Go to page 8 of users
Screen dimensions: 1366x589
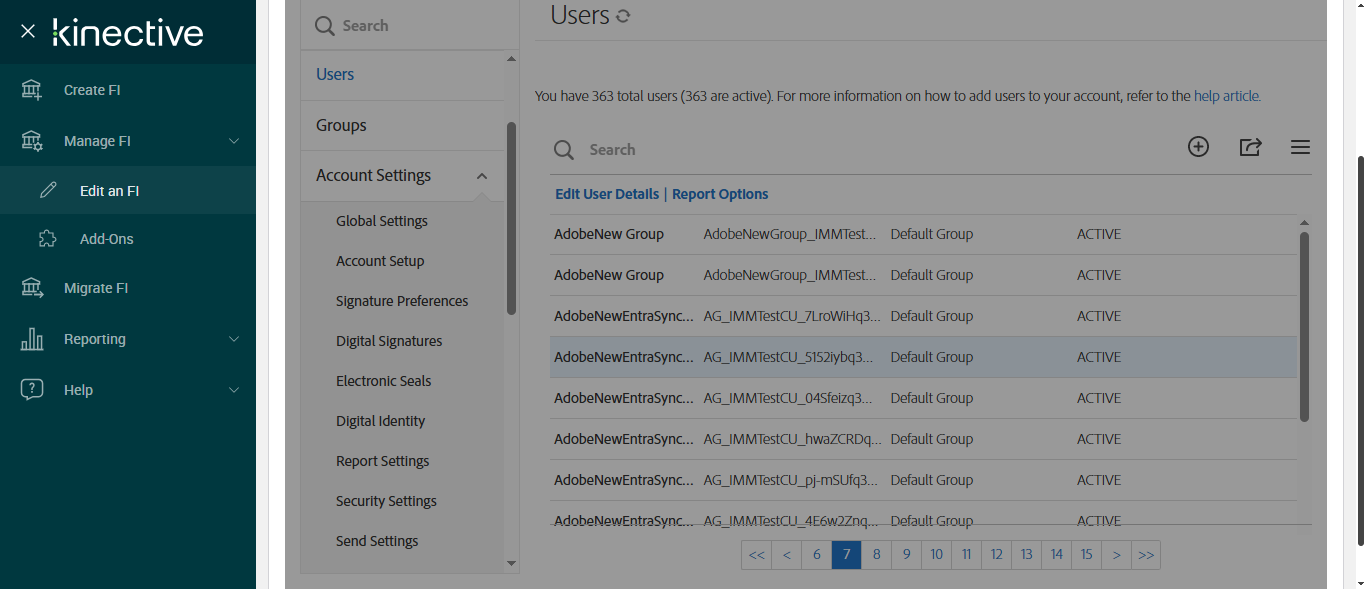pyautogui.click(x=876, y=555)
